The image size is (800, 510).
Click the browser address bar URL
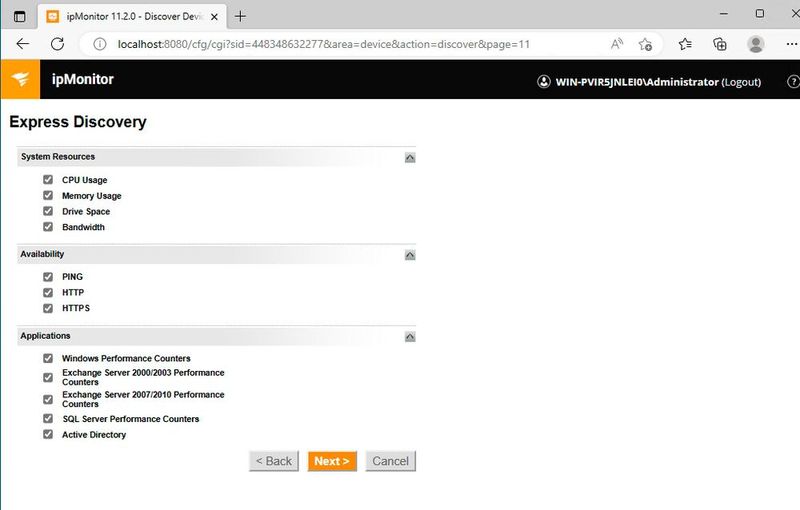(x=323, y=44)
